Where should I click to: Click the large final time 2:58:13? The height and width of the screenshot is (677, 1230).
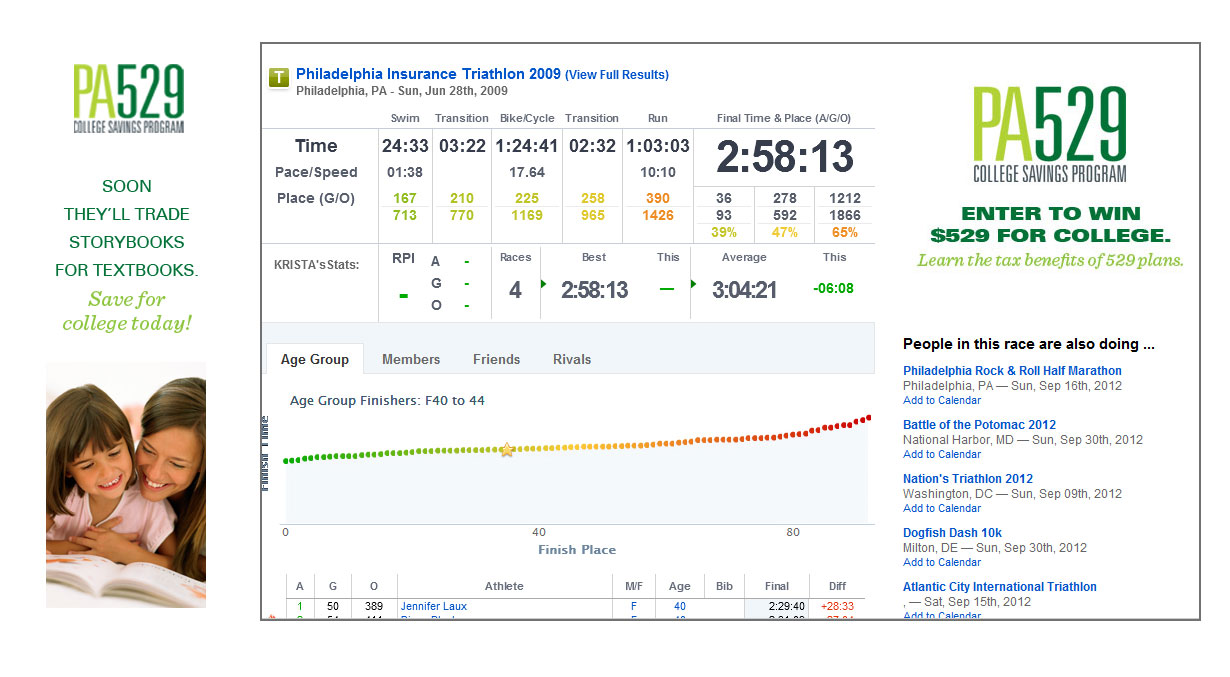785,157
